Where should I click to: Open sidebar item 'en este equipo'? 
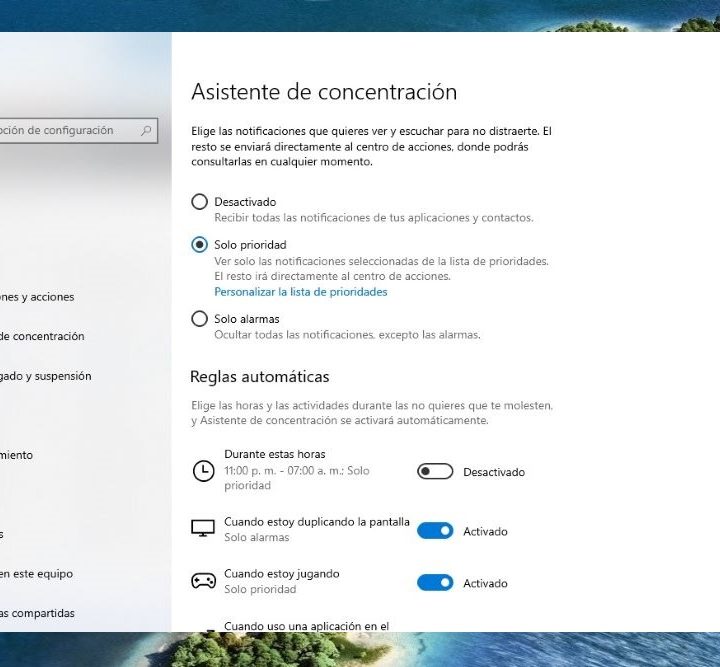[x=37, y=574]
